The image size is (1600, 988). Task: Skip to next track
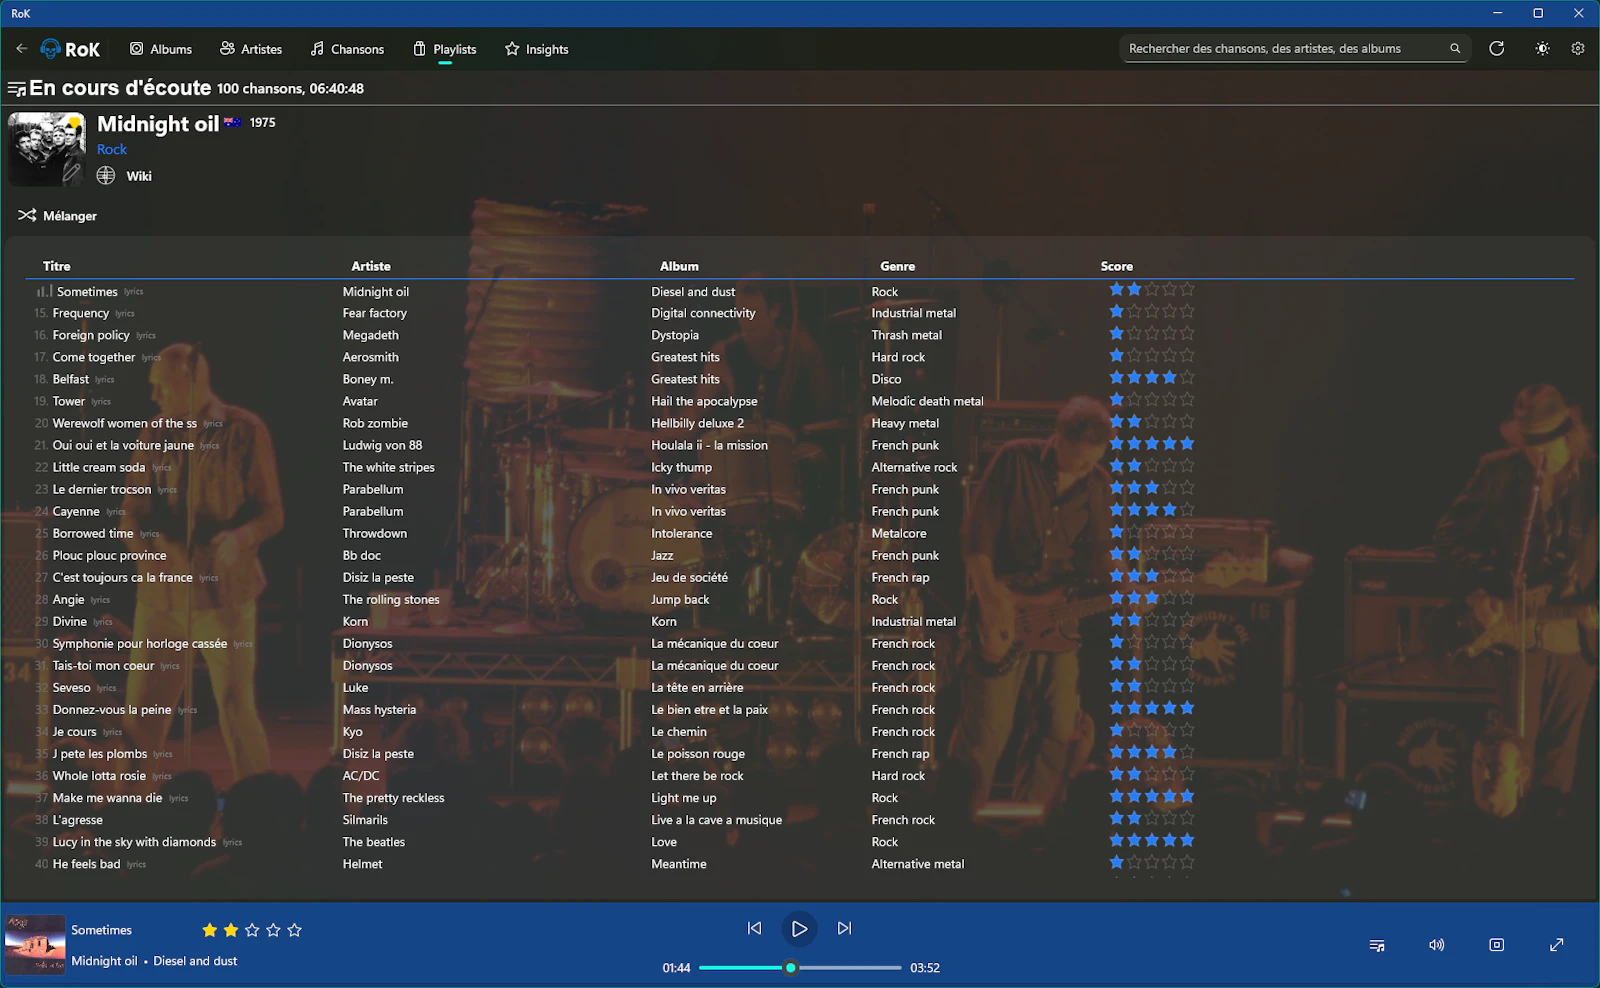point(845,928)
